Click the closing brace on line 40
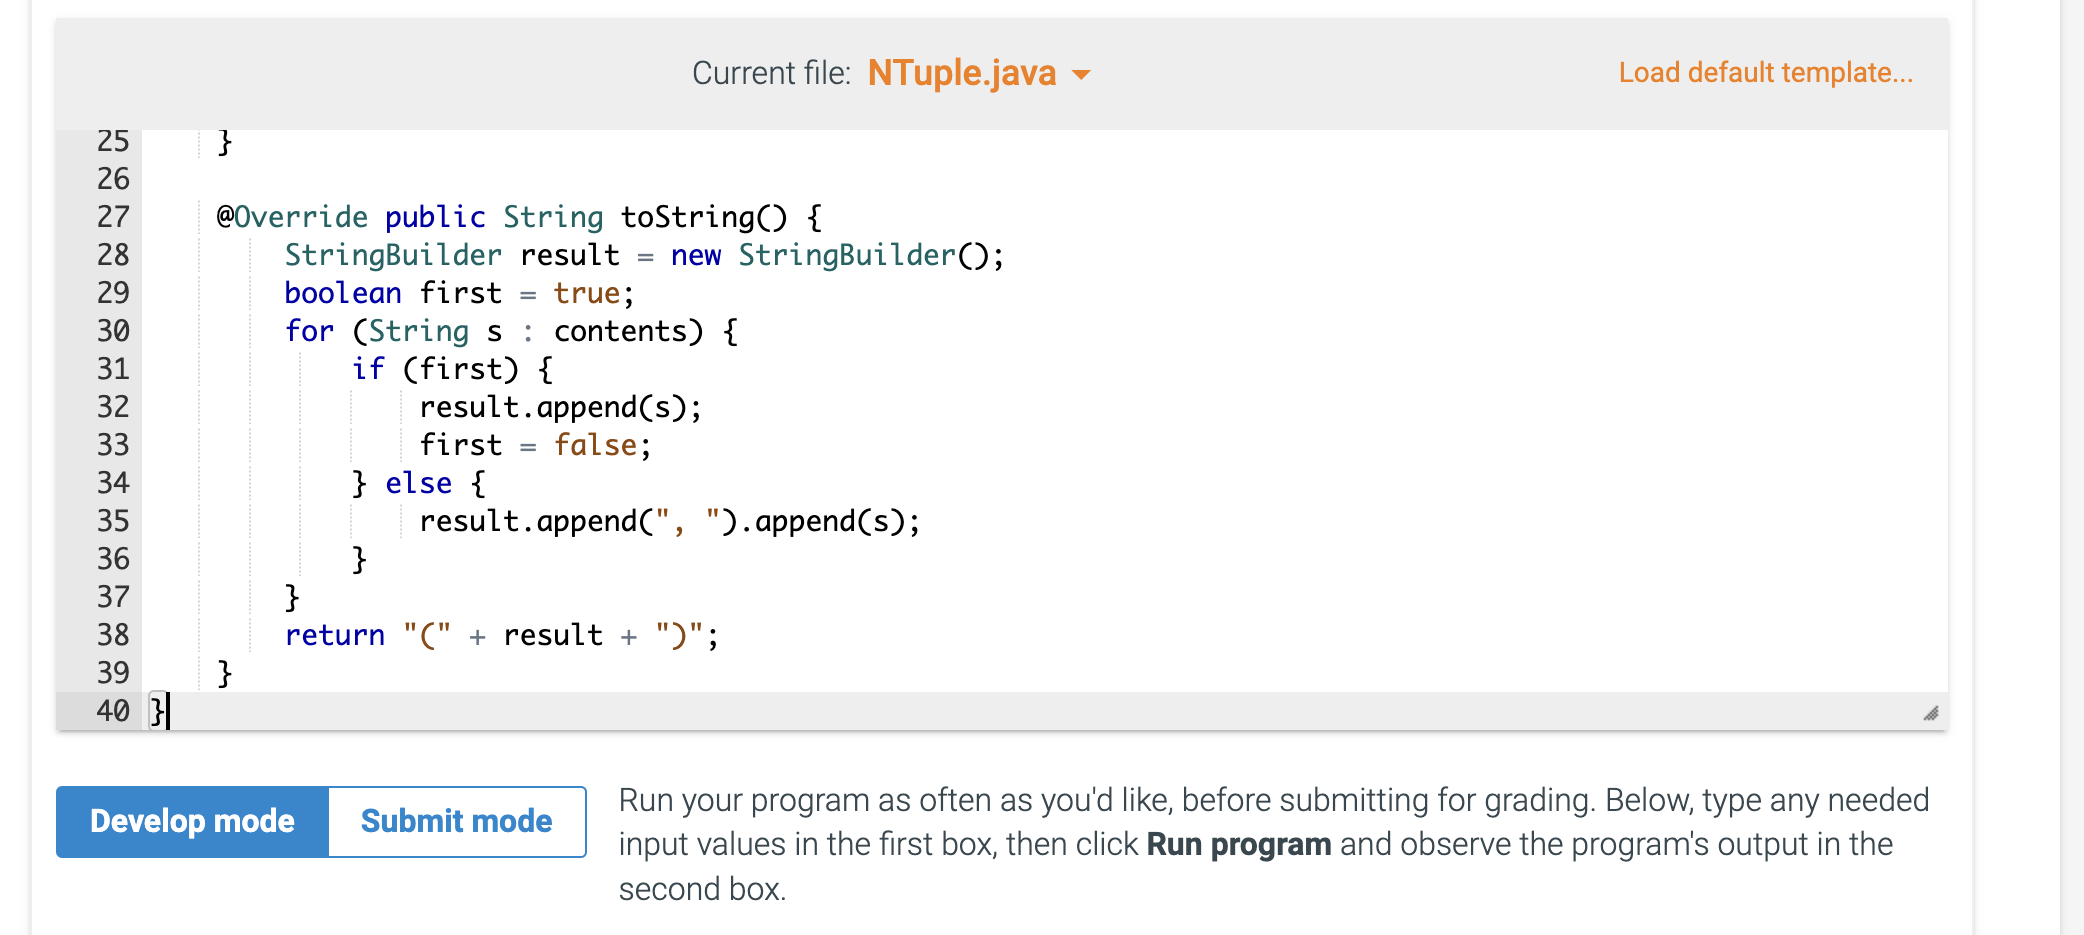2084x935 pixels. click(x=154, y=711)
